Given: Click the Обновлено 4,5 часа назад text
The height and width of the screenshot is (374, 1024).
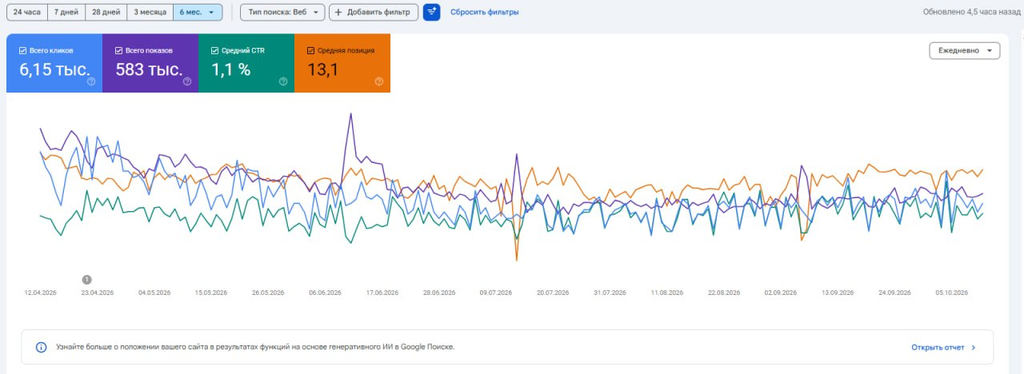Looking at the screenshot, I should (971, 12).
